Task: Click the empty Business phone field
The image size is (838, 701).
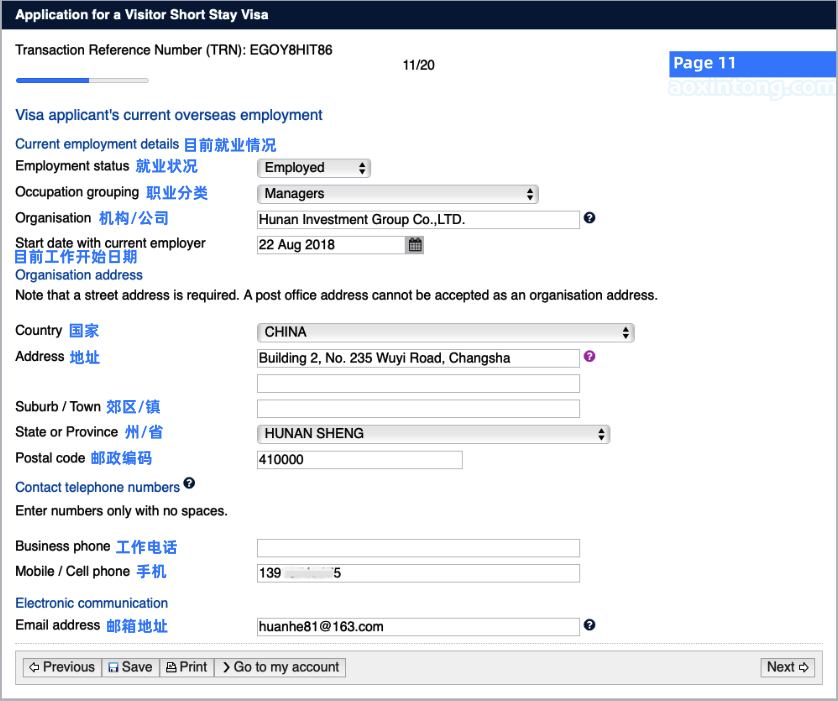Action: pos(418,548)
